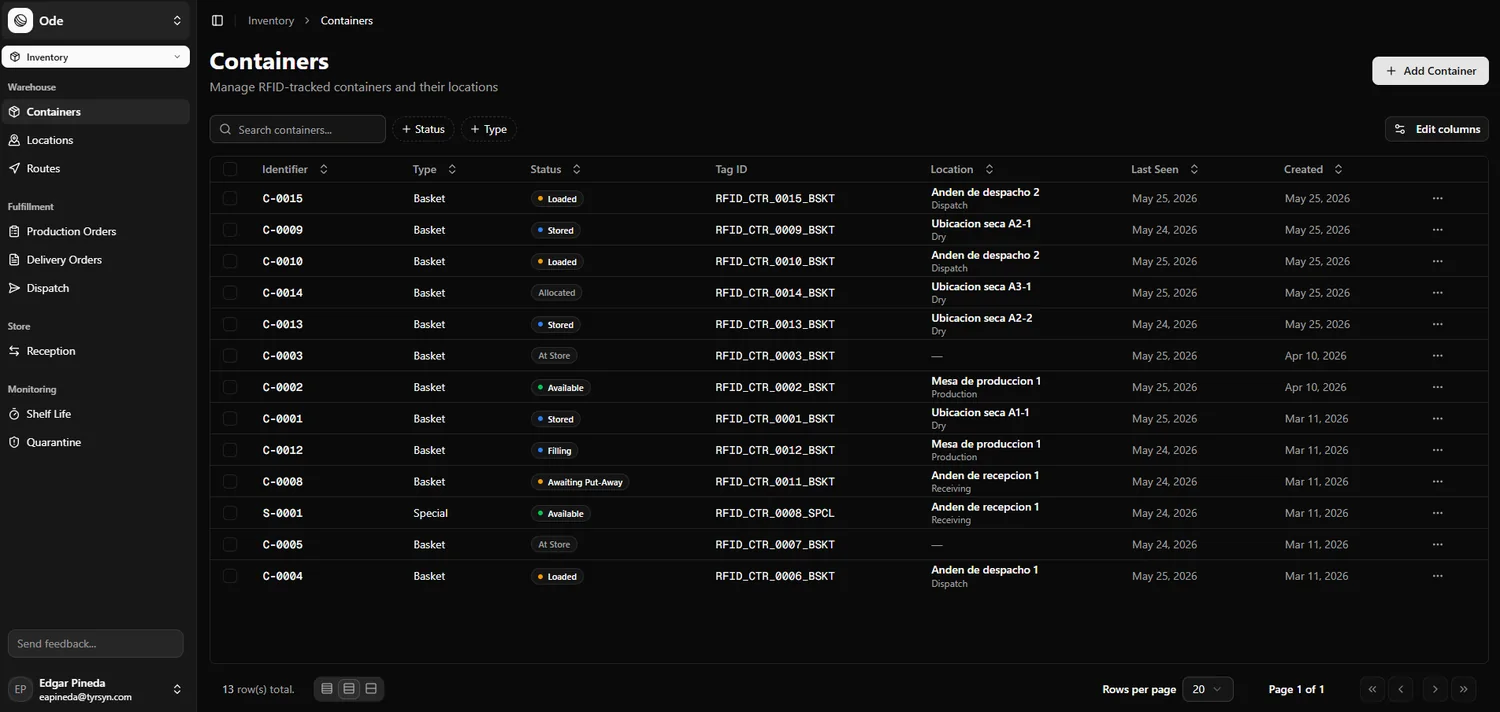
Task: Open Quarantine in the sidebar
Action: (95, 442)
